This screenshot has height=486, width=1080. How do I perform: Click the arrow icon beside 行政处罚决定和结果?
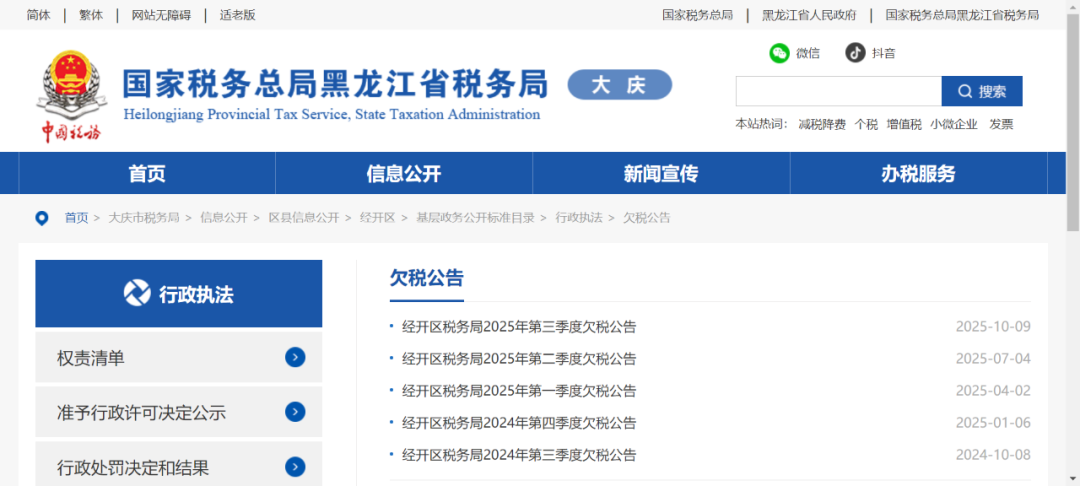(x=294, y=467)
